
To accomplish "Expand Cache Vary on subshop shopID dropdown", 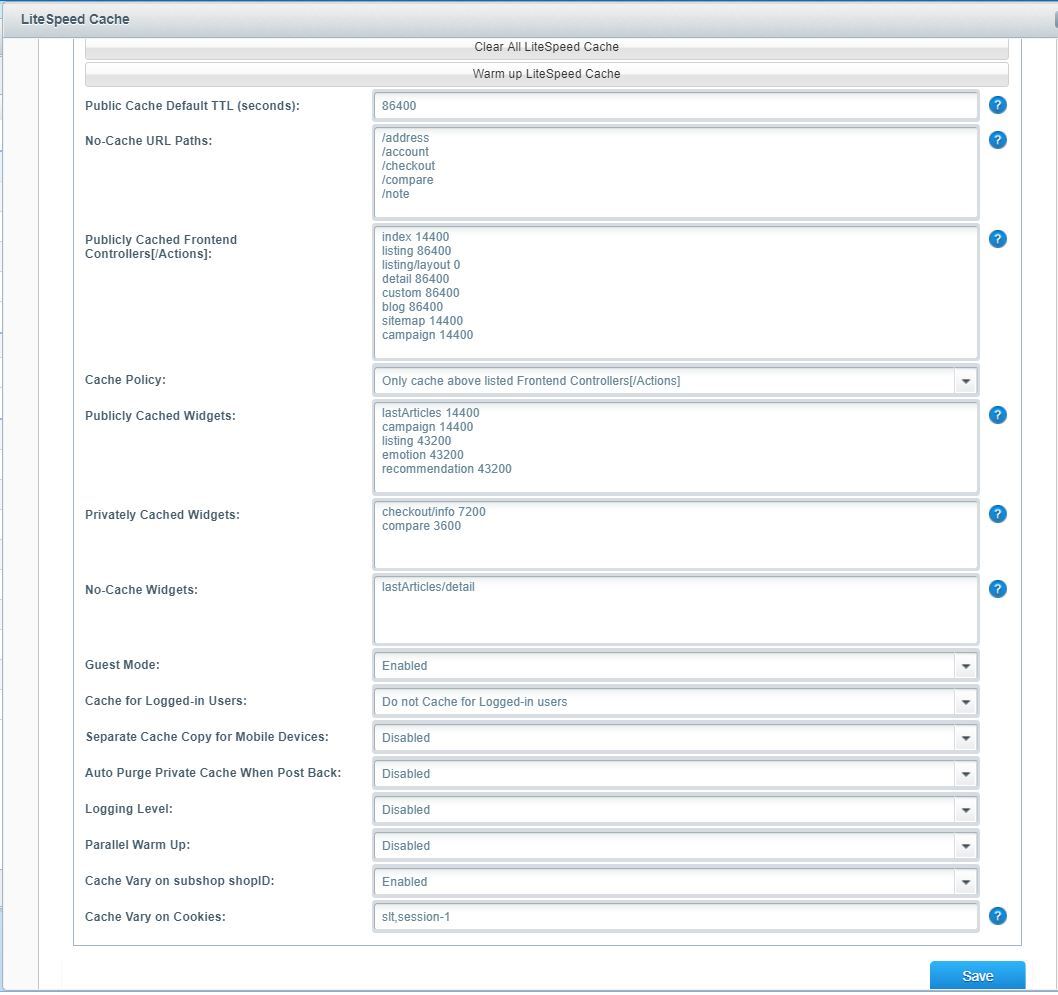I will click(966, 882).
